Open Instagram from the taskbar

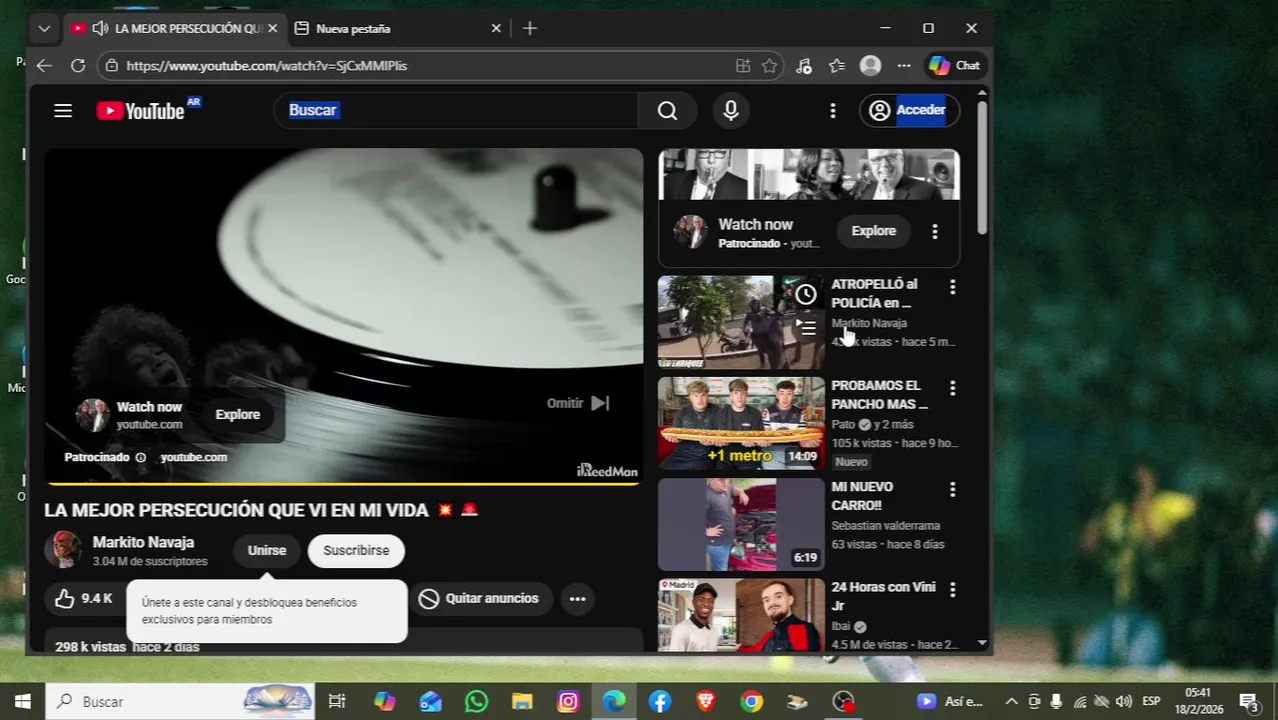click(x=568, y=702)
